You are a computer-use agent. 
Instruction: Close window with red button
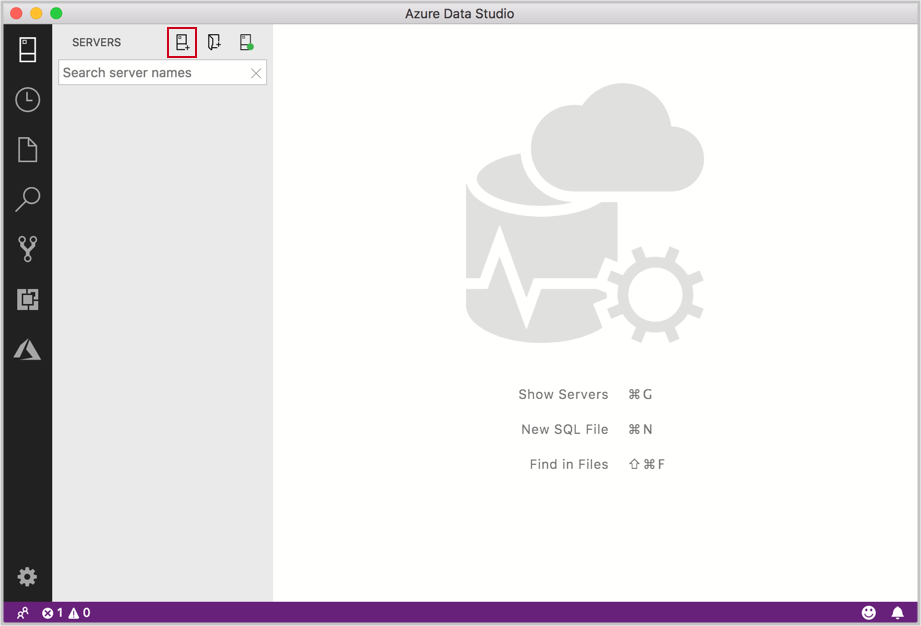[16, 13]
